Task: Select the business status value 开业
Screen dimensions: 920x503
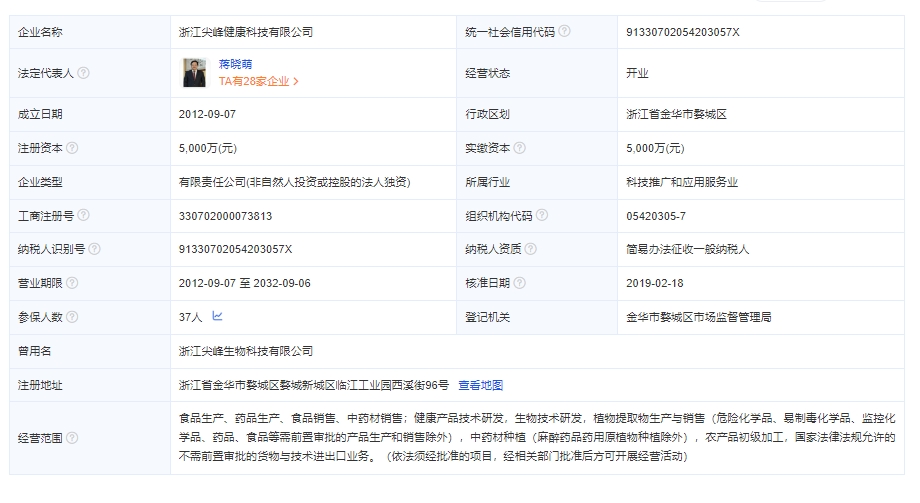Action: tap(637, 73)
